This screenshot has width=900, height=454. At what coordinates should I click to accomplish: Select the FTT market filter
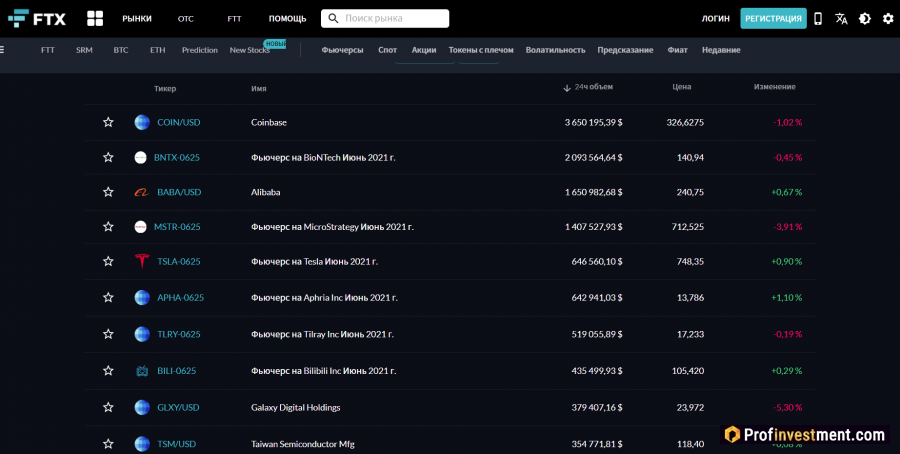[48, 50]
